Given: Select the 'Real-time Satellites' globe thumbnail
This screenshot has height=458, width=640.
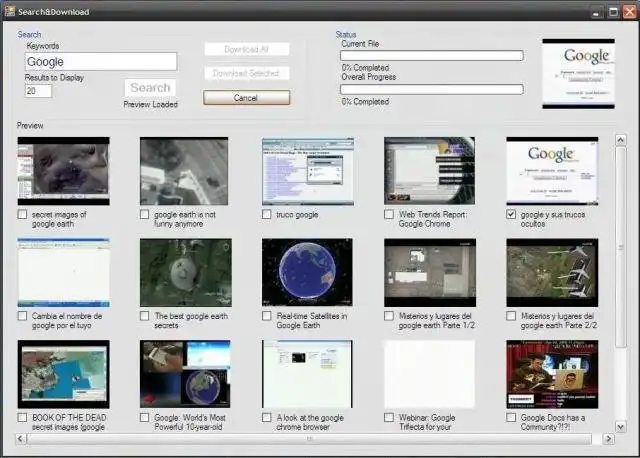Looking at the screenshot, I should 307,273.
